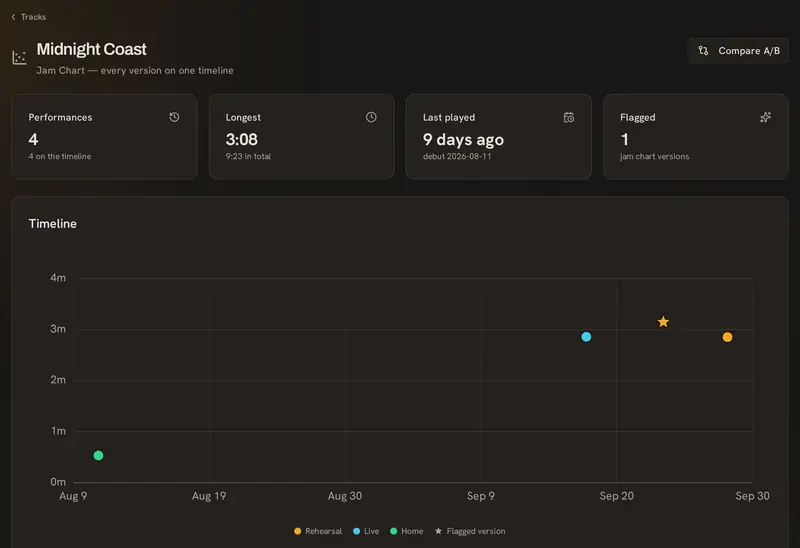Click the '9 days ago' value
Image resolution: width=800 pixels, height=548 pixels.
point(463,139)
